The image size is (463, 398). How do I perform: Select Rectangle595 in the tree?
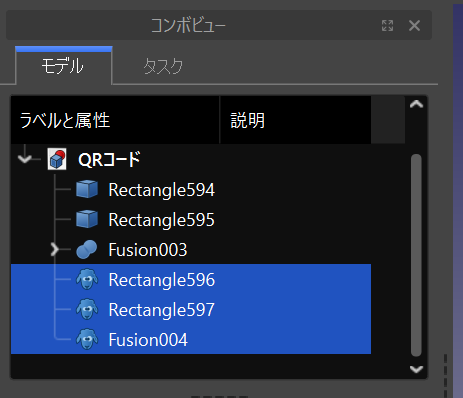(162, 220)
